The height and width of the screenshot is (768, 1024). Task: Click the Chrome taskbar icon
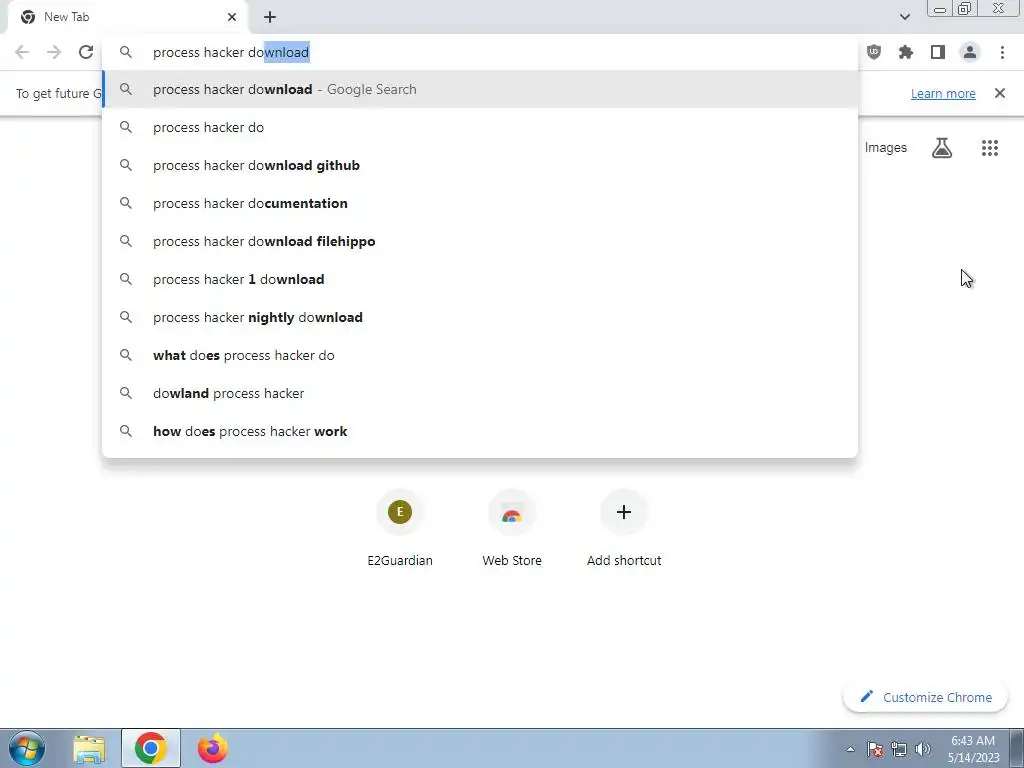(151, 748)
